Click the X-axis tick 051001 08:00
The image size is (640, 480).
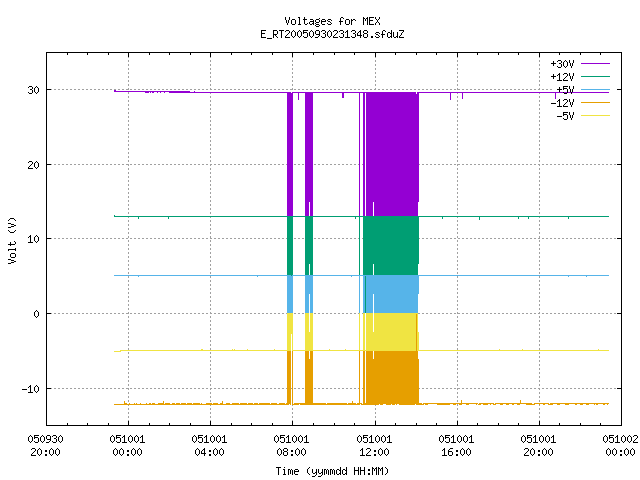click(291, 446)
